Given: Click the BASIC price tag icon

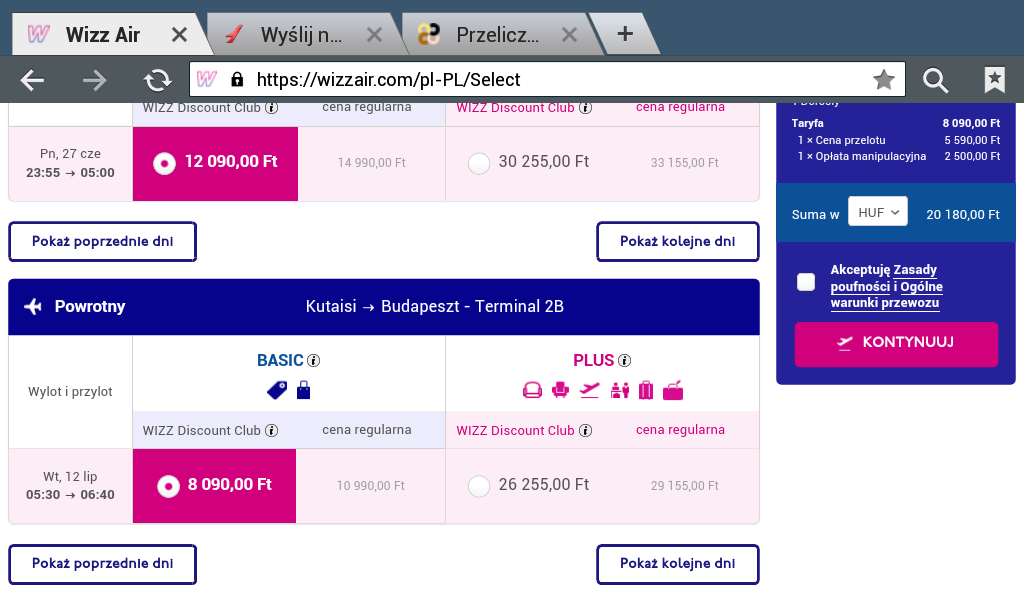Looking at the screenshot, I should 277,390.
